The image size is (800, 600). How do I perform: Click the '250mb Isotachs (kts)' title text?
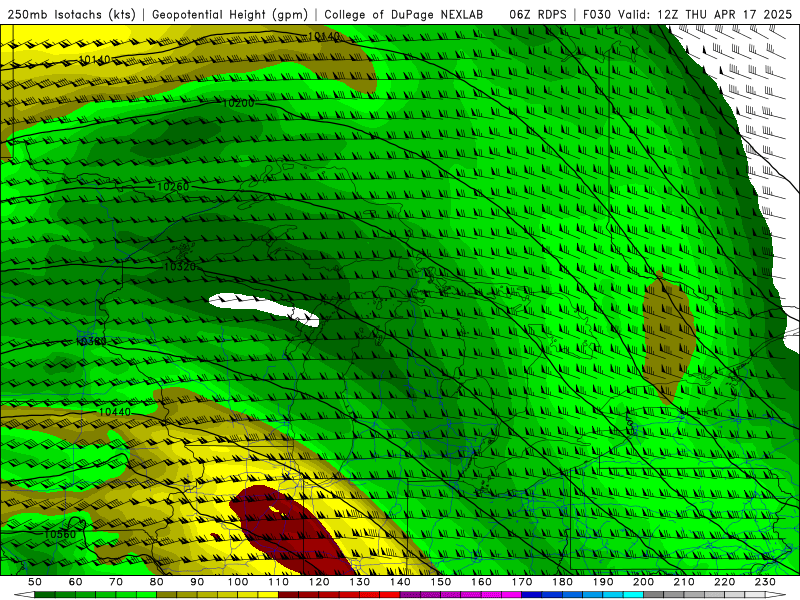coord(71,15)
